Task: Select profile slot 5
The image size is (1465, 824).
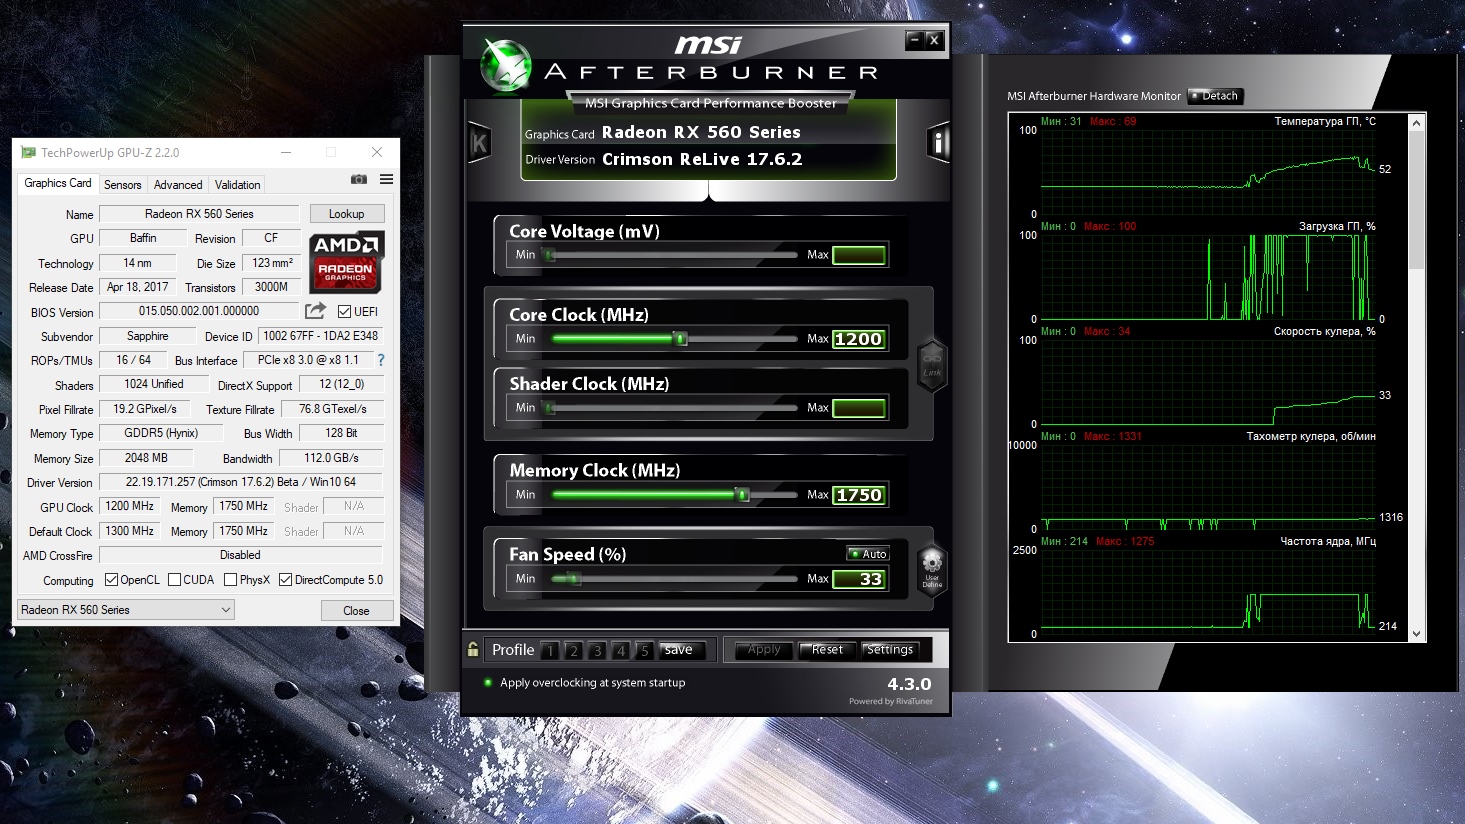Action: click(x=645, y=650)
